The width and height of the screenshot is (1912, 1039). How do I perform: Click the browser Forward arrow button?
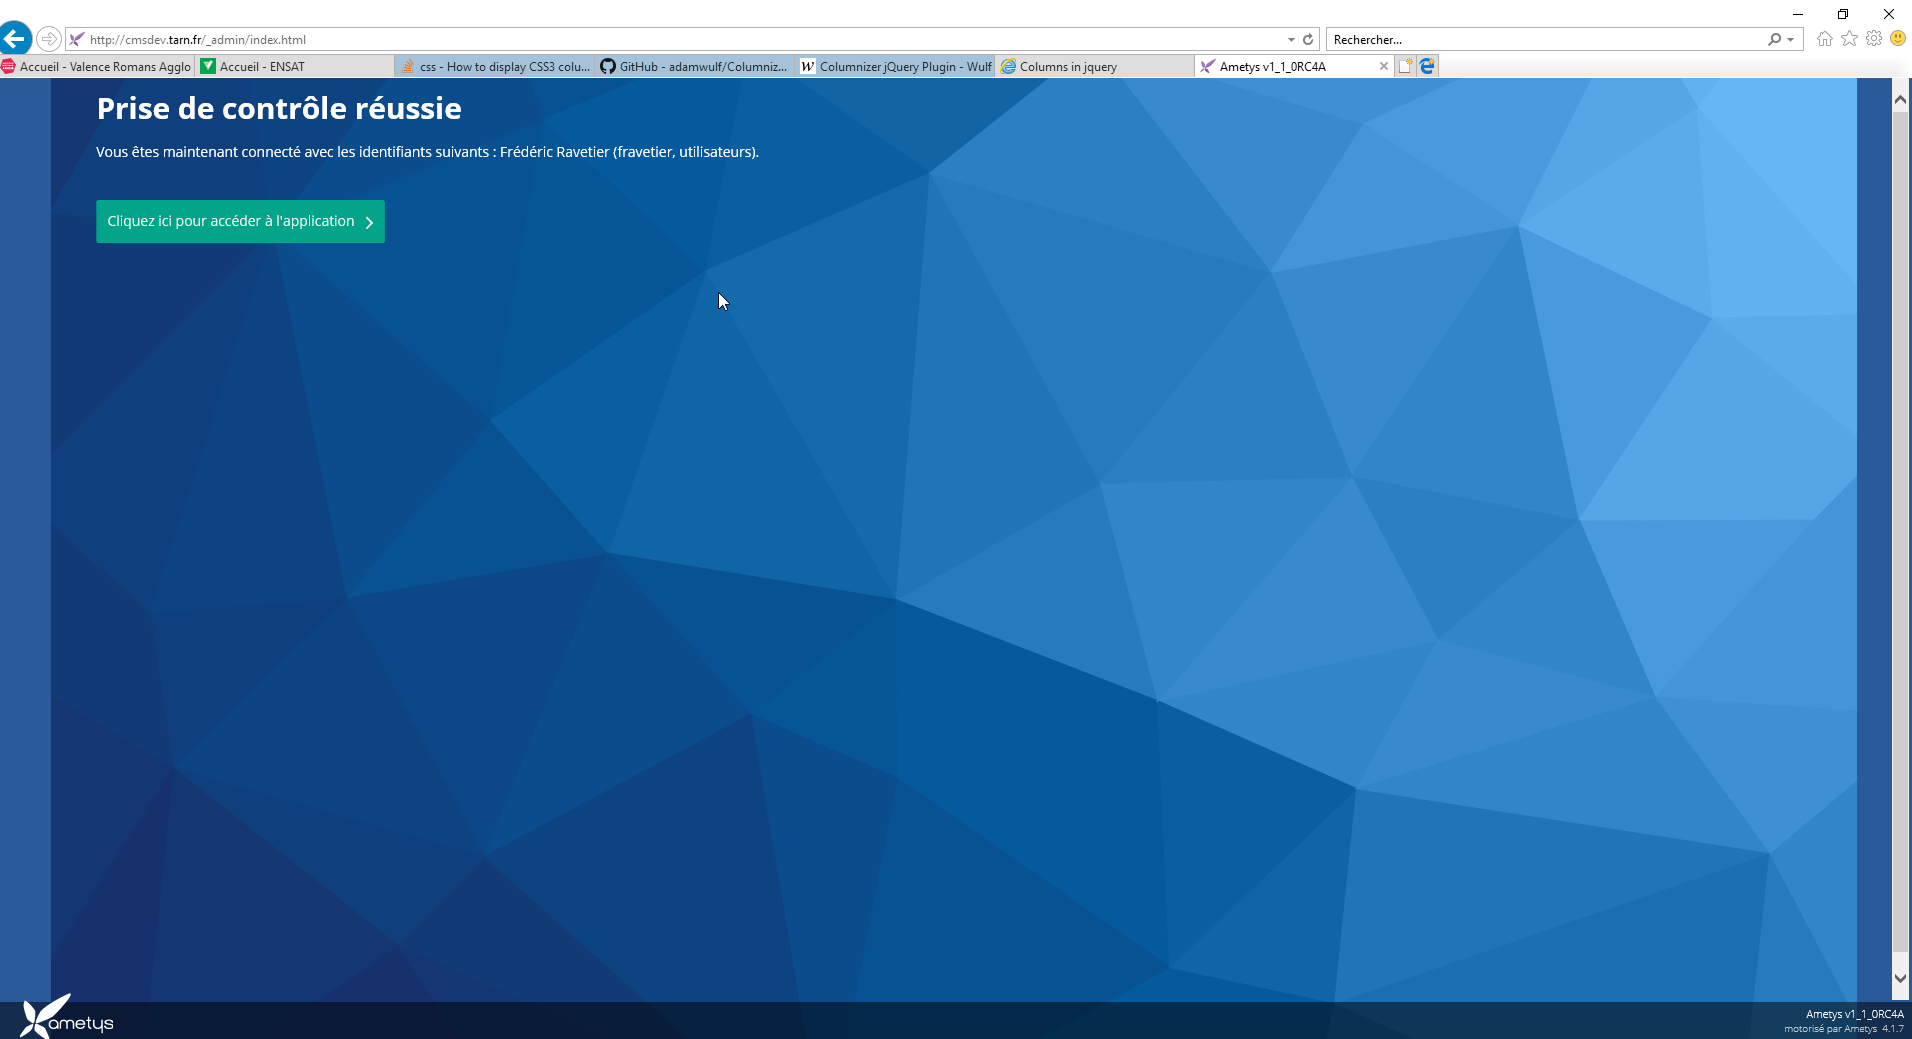48,39
